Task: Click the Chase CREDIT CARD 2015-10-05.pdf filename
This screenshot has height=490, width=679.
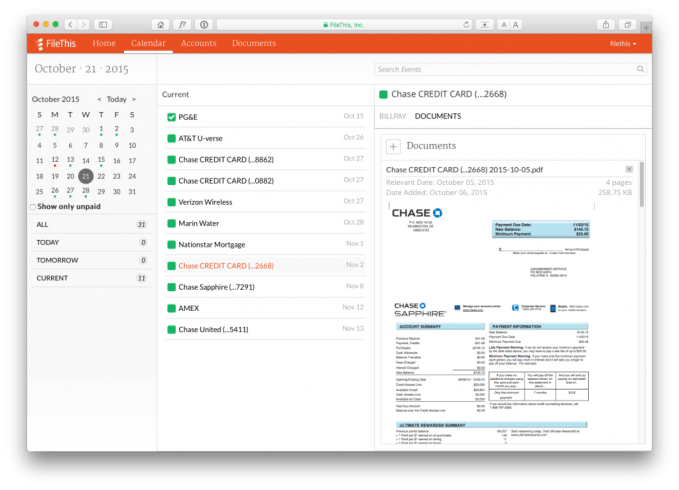Action: 464,170
